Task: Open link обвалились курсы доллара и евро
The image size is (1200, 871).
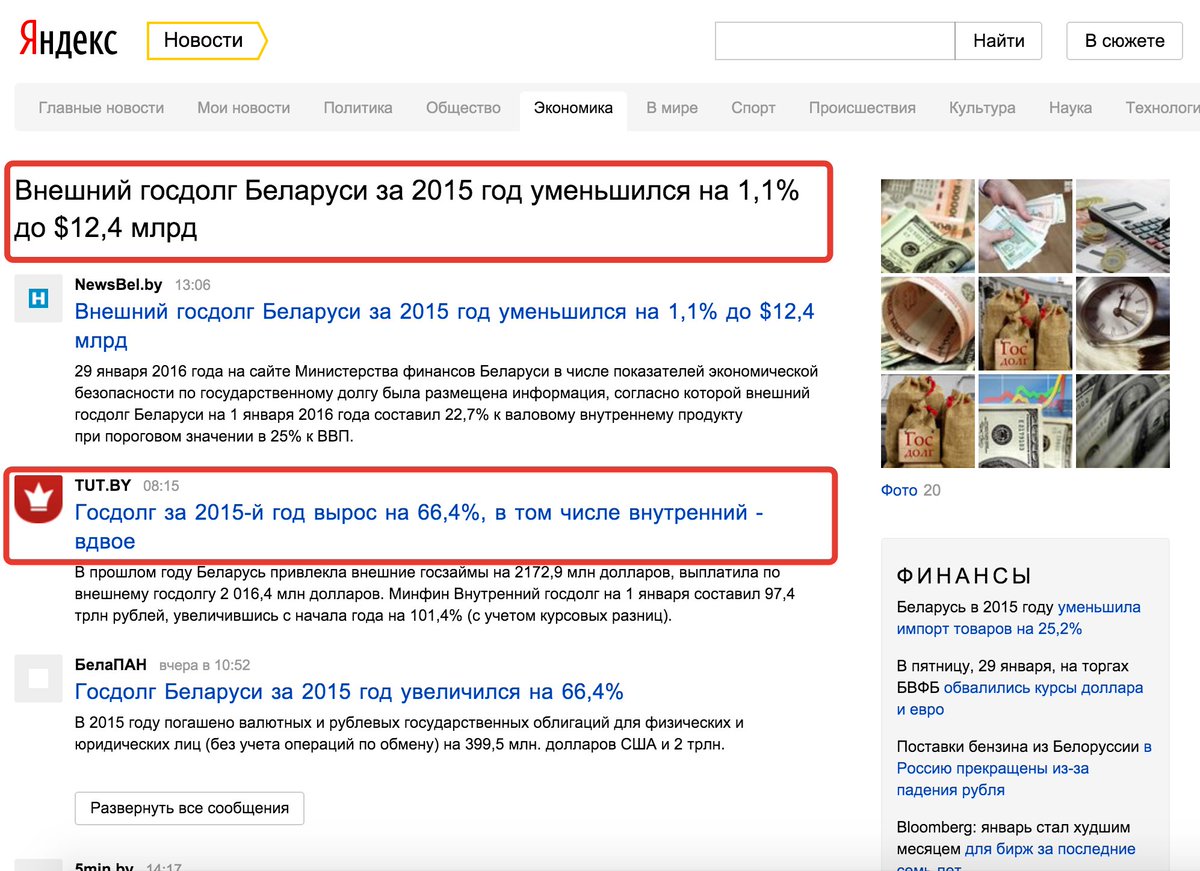Action: [x=1020, y=699]
